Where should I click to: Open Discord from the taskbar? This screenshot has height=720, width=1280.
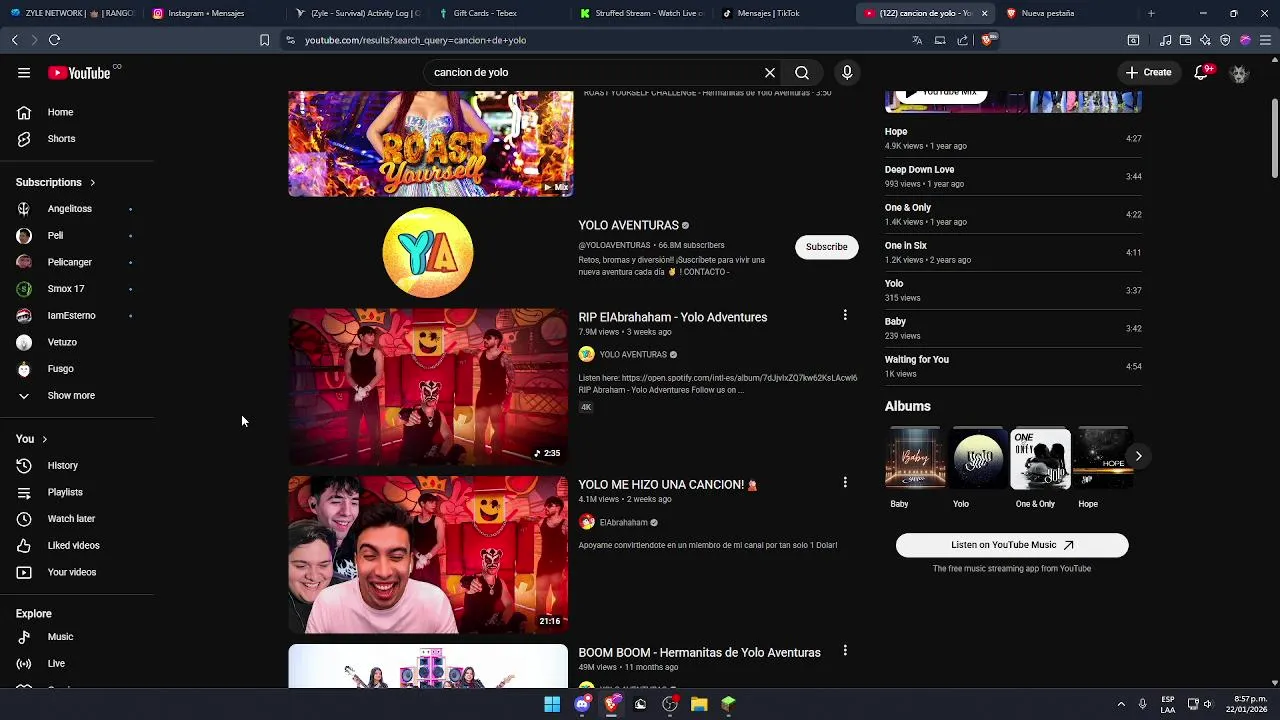coord(582,704)
